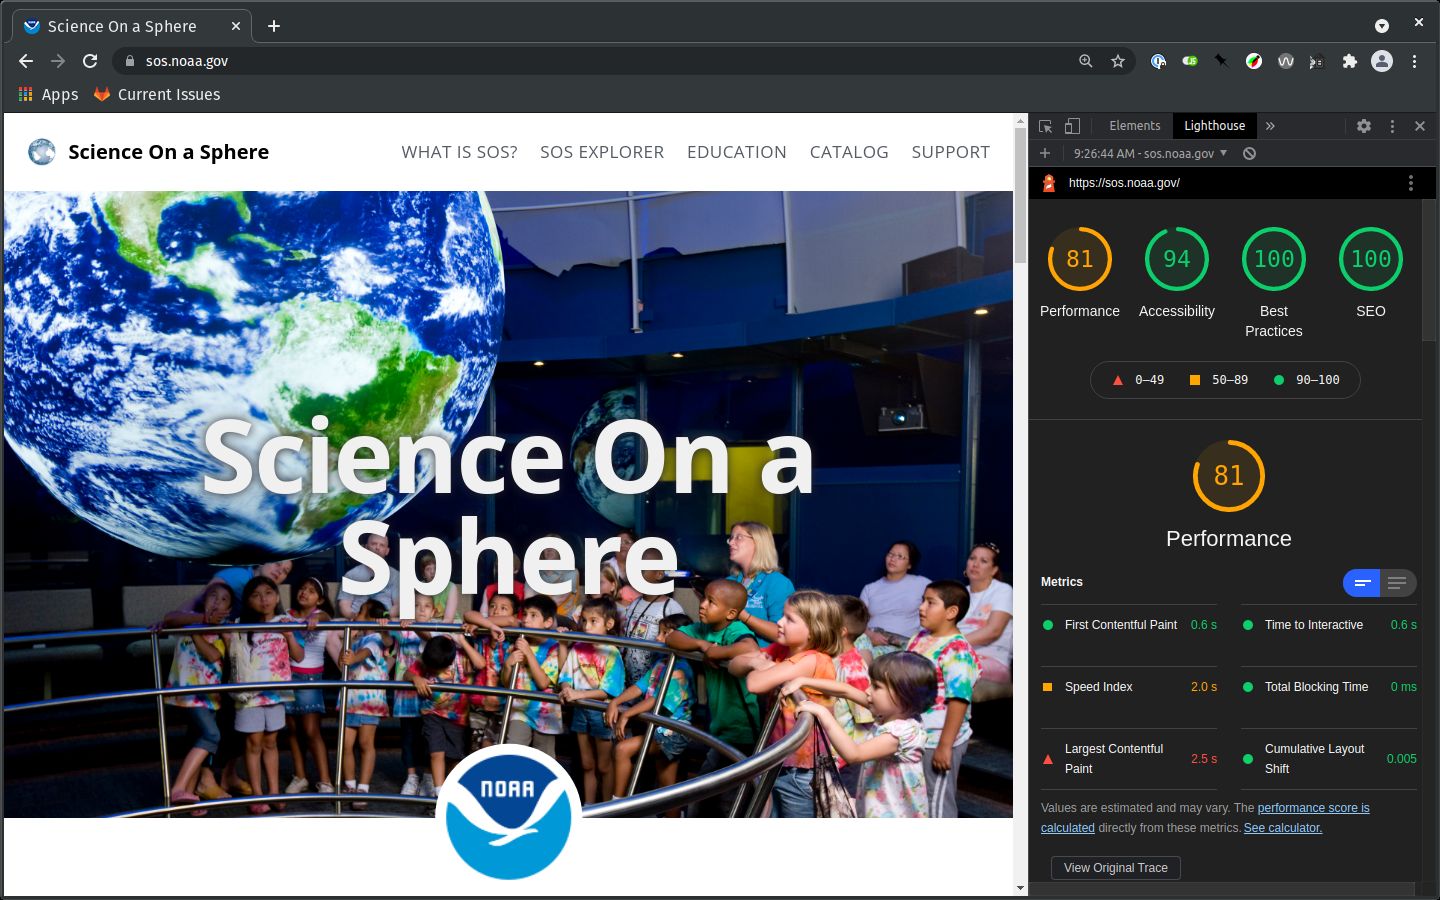The width and height of the screenshot is (1440, 900).
Task: Show more DevTools tabs chevron
Action: [1270, 126]
